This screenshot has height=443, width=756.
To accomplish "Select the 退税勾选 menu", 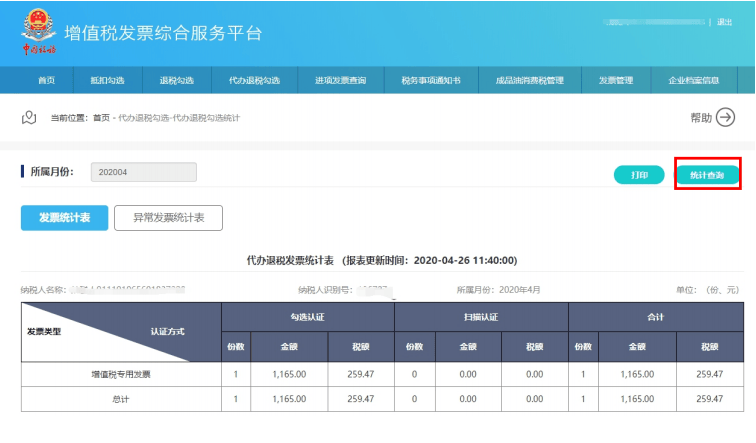I will point(176,80).
